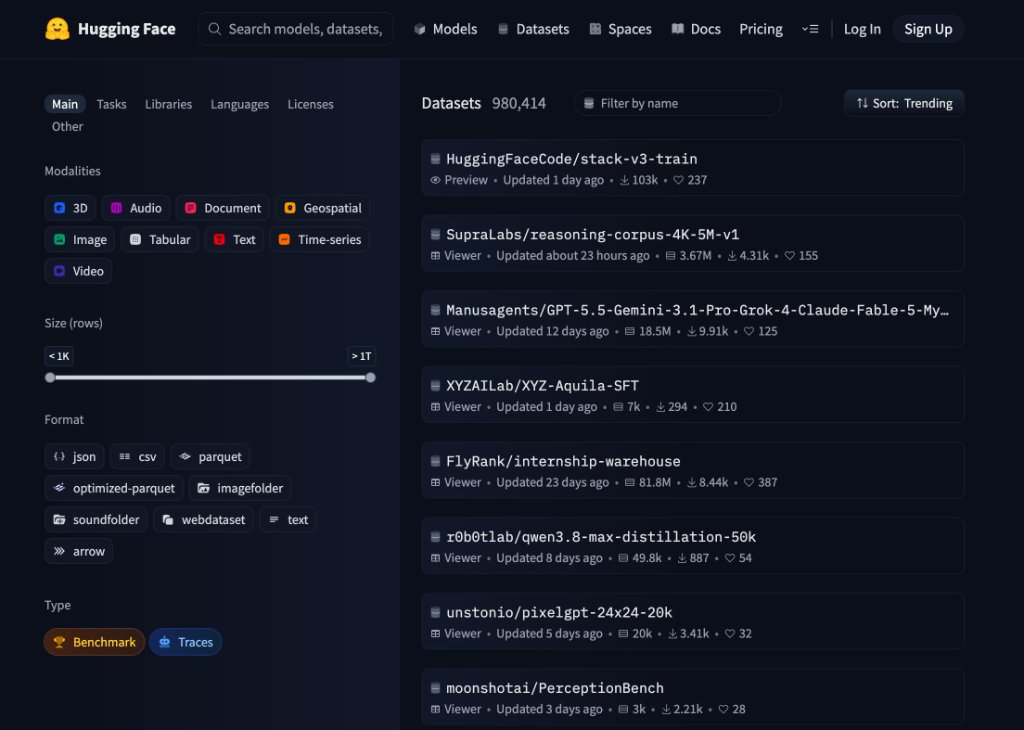The image size is (1024, 730).
Task: Select the webdataset format filter
Action: pyautogui.click(x=203, y=520)
